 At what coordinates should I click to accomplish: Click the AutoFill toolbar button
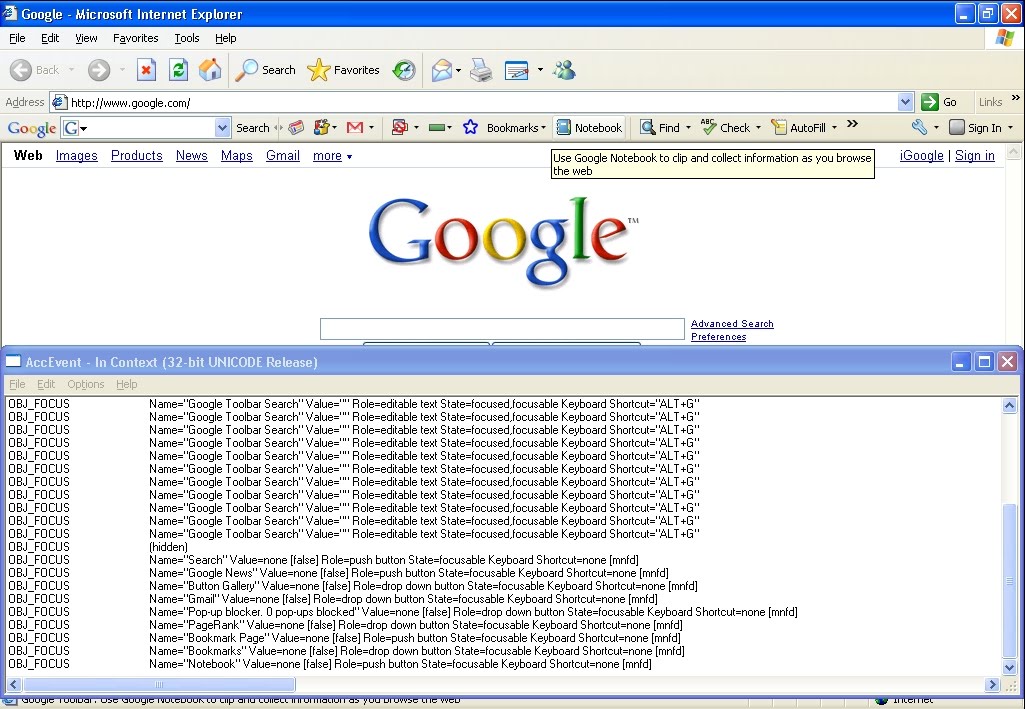coord(799,127)
